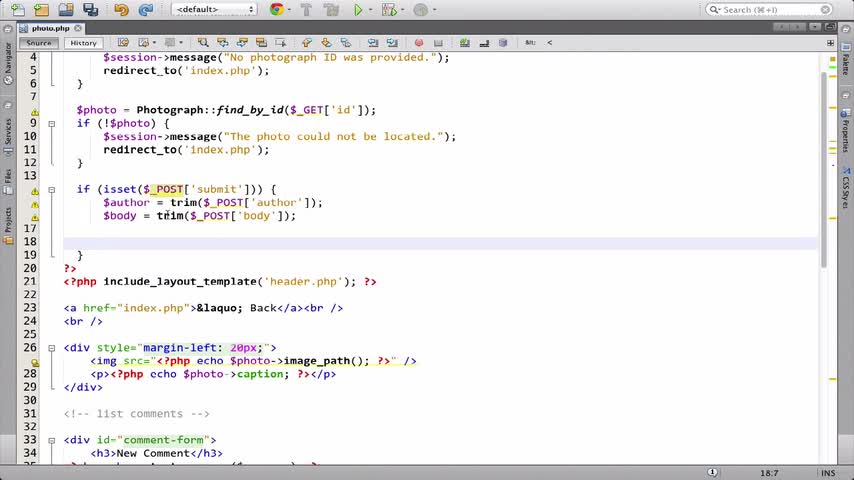Screen dimensions: 854x480
Task: Click the Build Project hammer icon
Action: pyautogui.click(x=306, y=9)
